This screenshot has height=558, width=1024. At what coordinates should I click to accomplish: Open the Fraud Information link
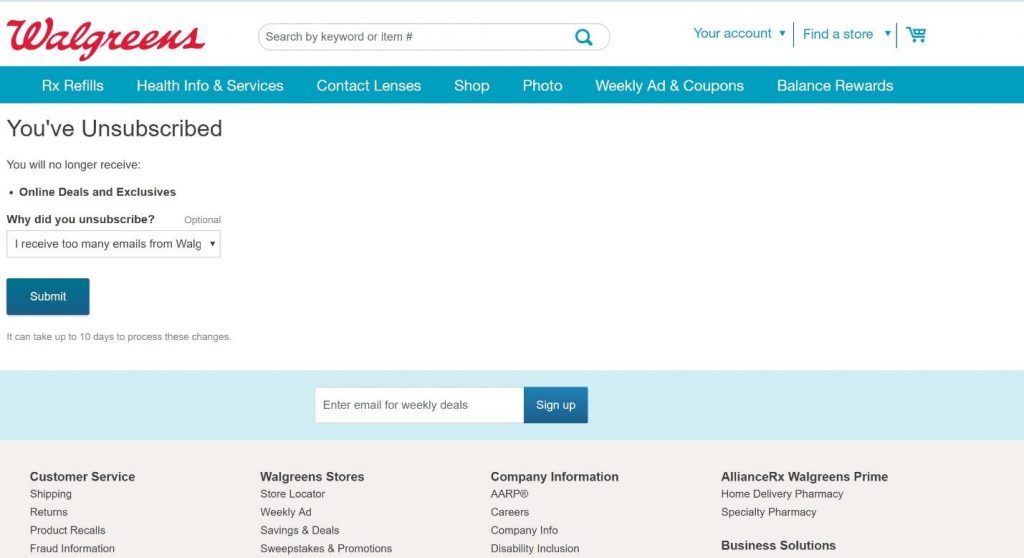(x=72, y=549)
